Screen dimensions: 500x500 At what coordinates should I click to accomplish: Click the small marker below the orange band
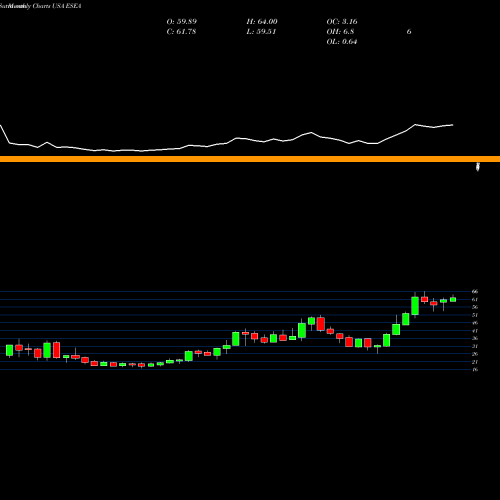[x=478, y=167]
